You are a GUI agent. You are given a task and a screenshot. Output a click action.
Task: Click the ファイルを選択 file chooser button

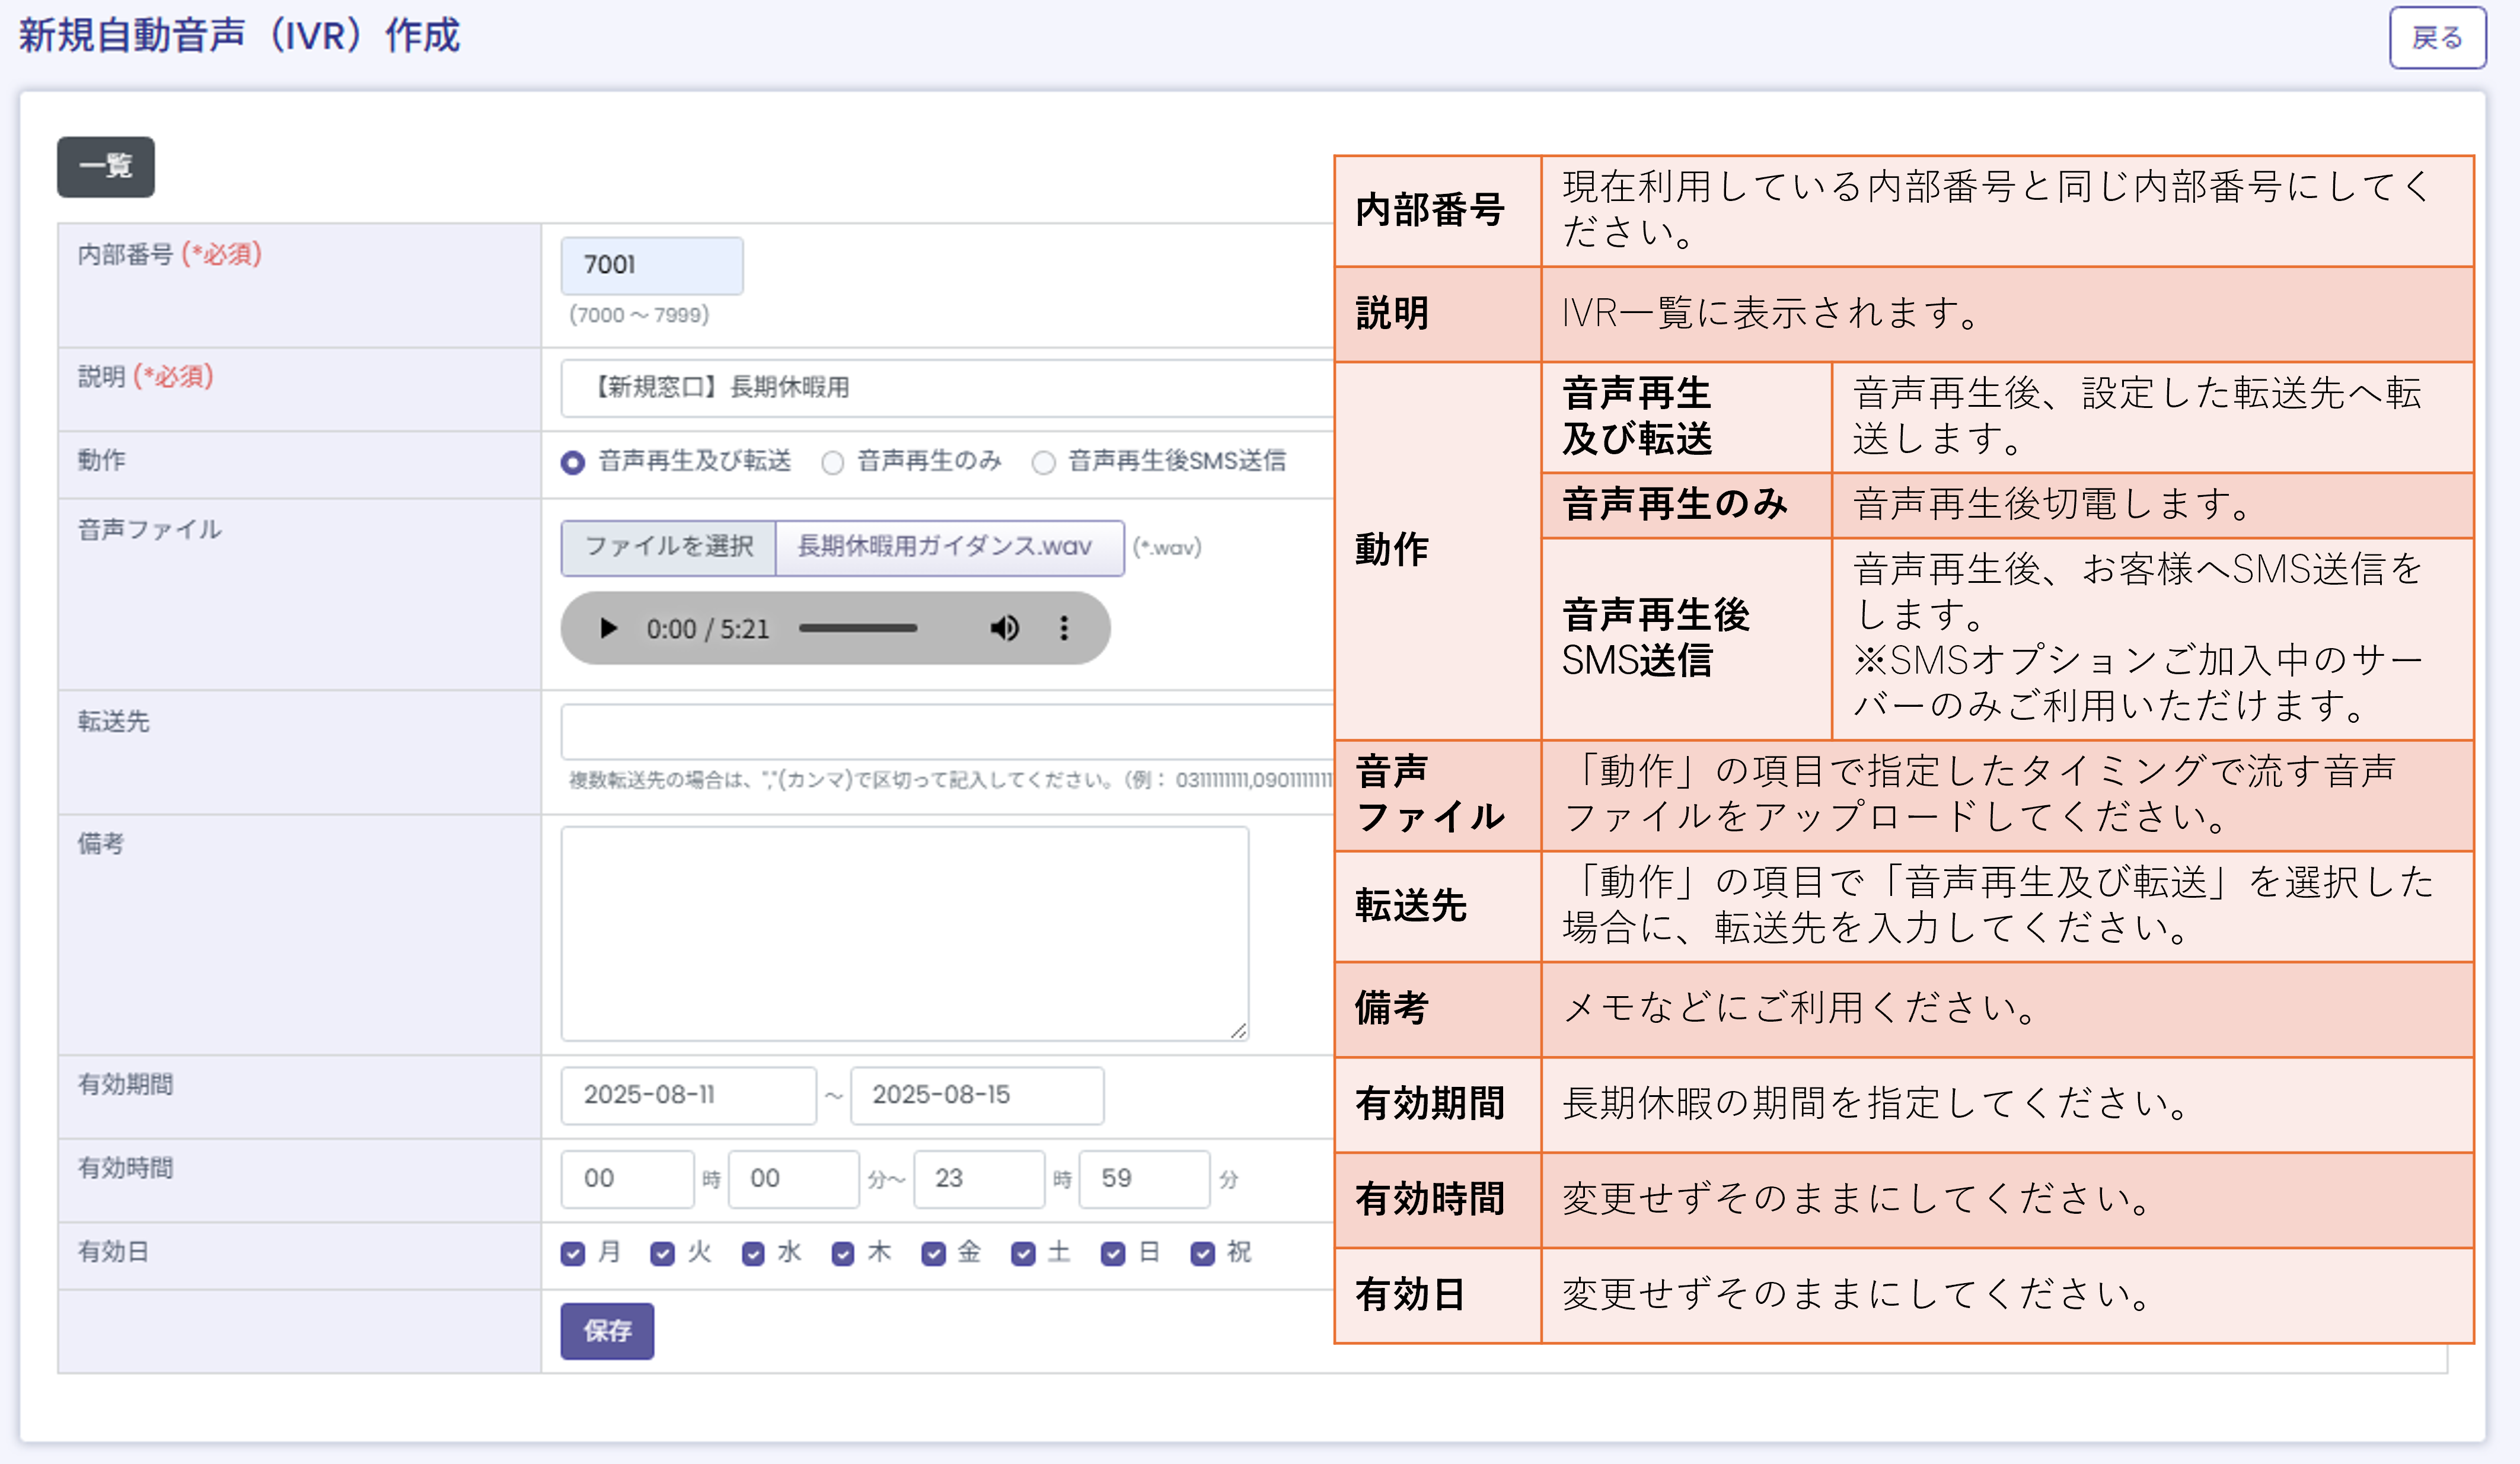(x=668, y=547)
